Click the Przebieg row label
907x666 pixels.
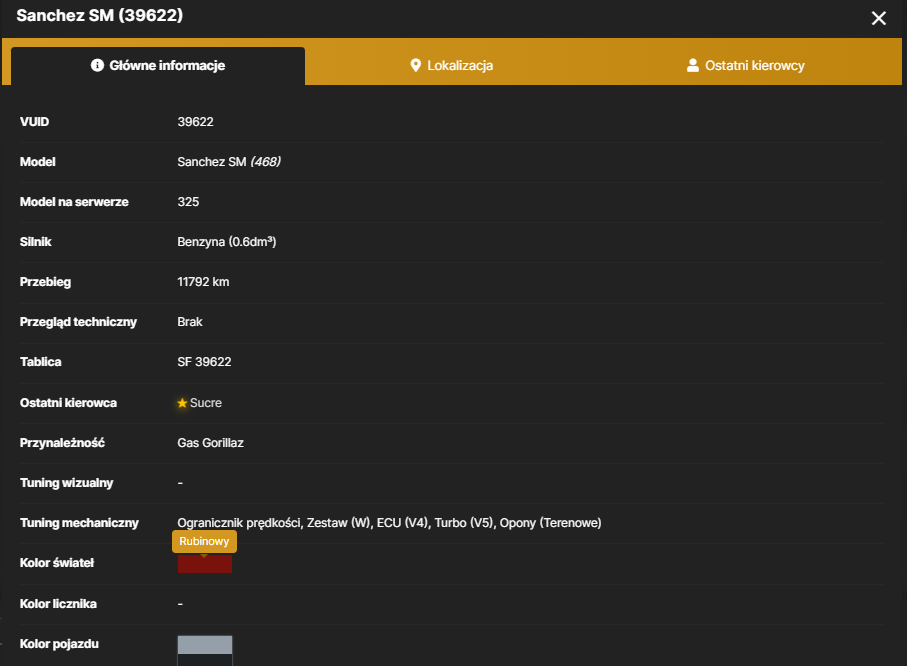45,282
